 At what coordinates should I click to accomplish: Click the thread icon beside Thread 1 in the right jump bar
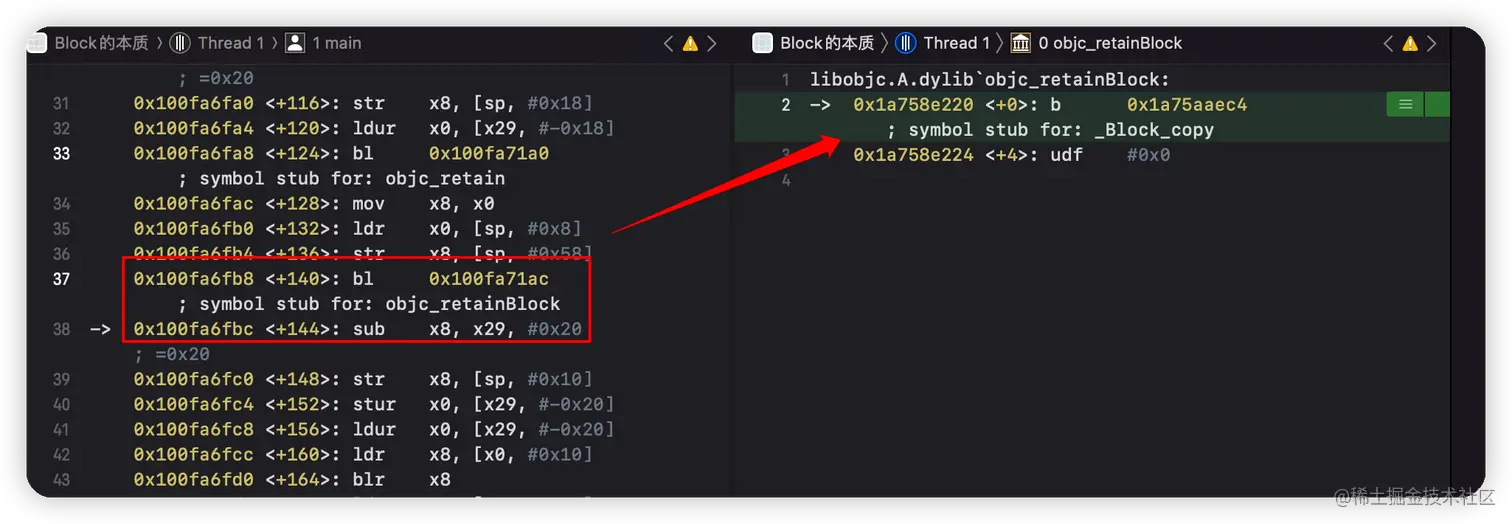click(x=906, y=43)
